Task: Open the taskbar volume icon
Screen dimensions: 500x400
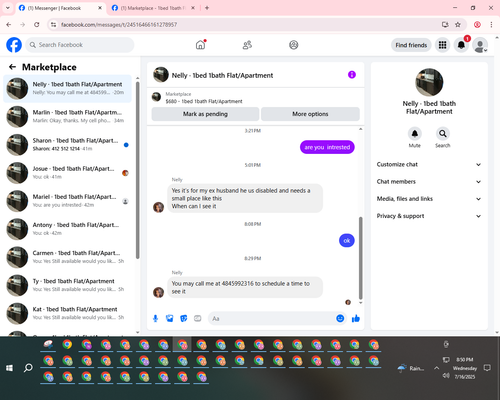Action: click(446, 376)
